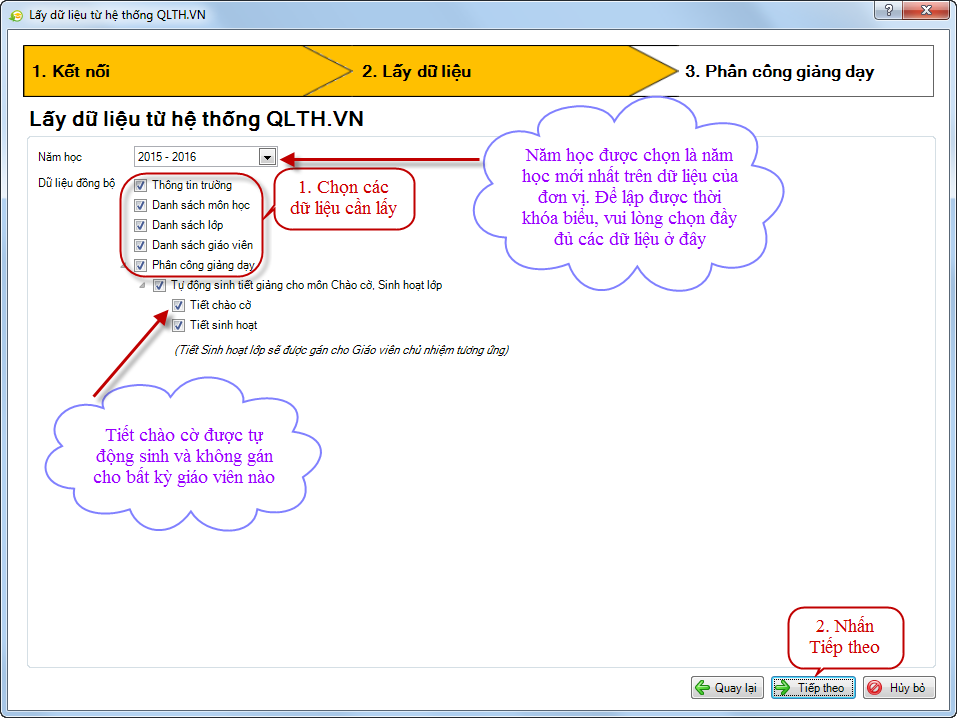This screenshot has height=718, width=957.
Task: Close the Lấy dữ liệu dialog window
Action: [x=925, y=10]
